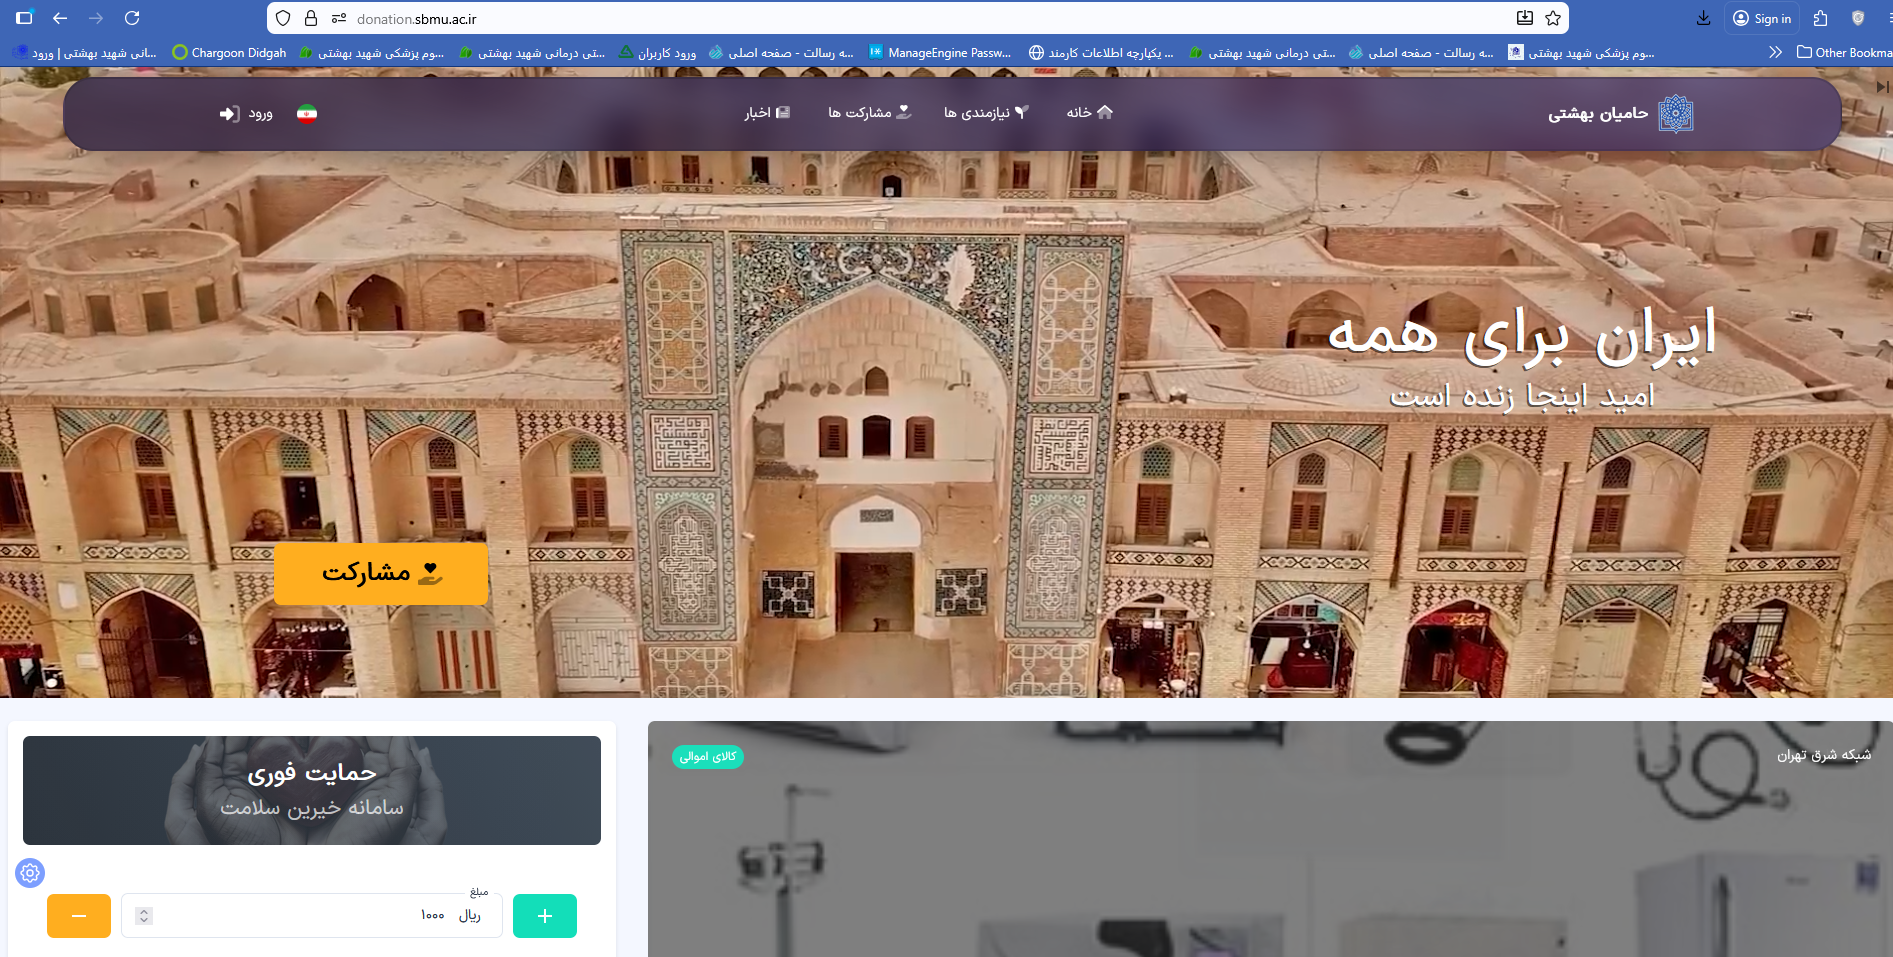The height and width of the screenshot is (957, 1893).
Task: Bookmark this page with the star icon
Action: [1553, 18]
